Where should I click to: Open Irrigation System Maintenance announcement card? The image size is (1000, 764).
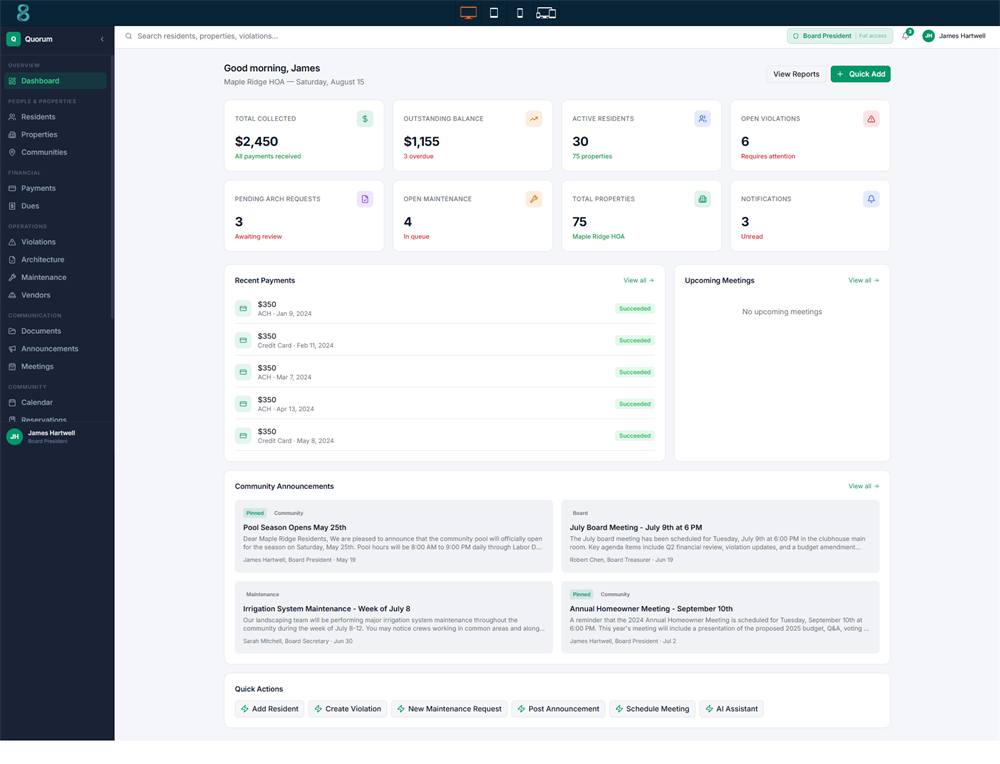tap(393, 617)
